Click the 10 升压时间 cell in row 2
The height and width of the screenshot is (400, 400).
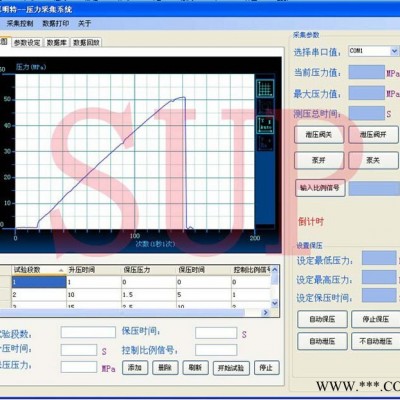[x=94, y=295]
